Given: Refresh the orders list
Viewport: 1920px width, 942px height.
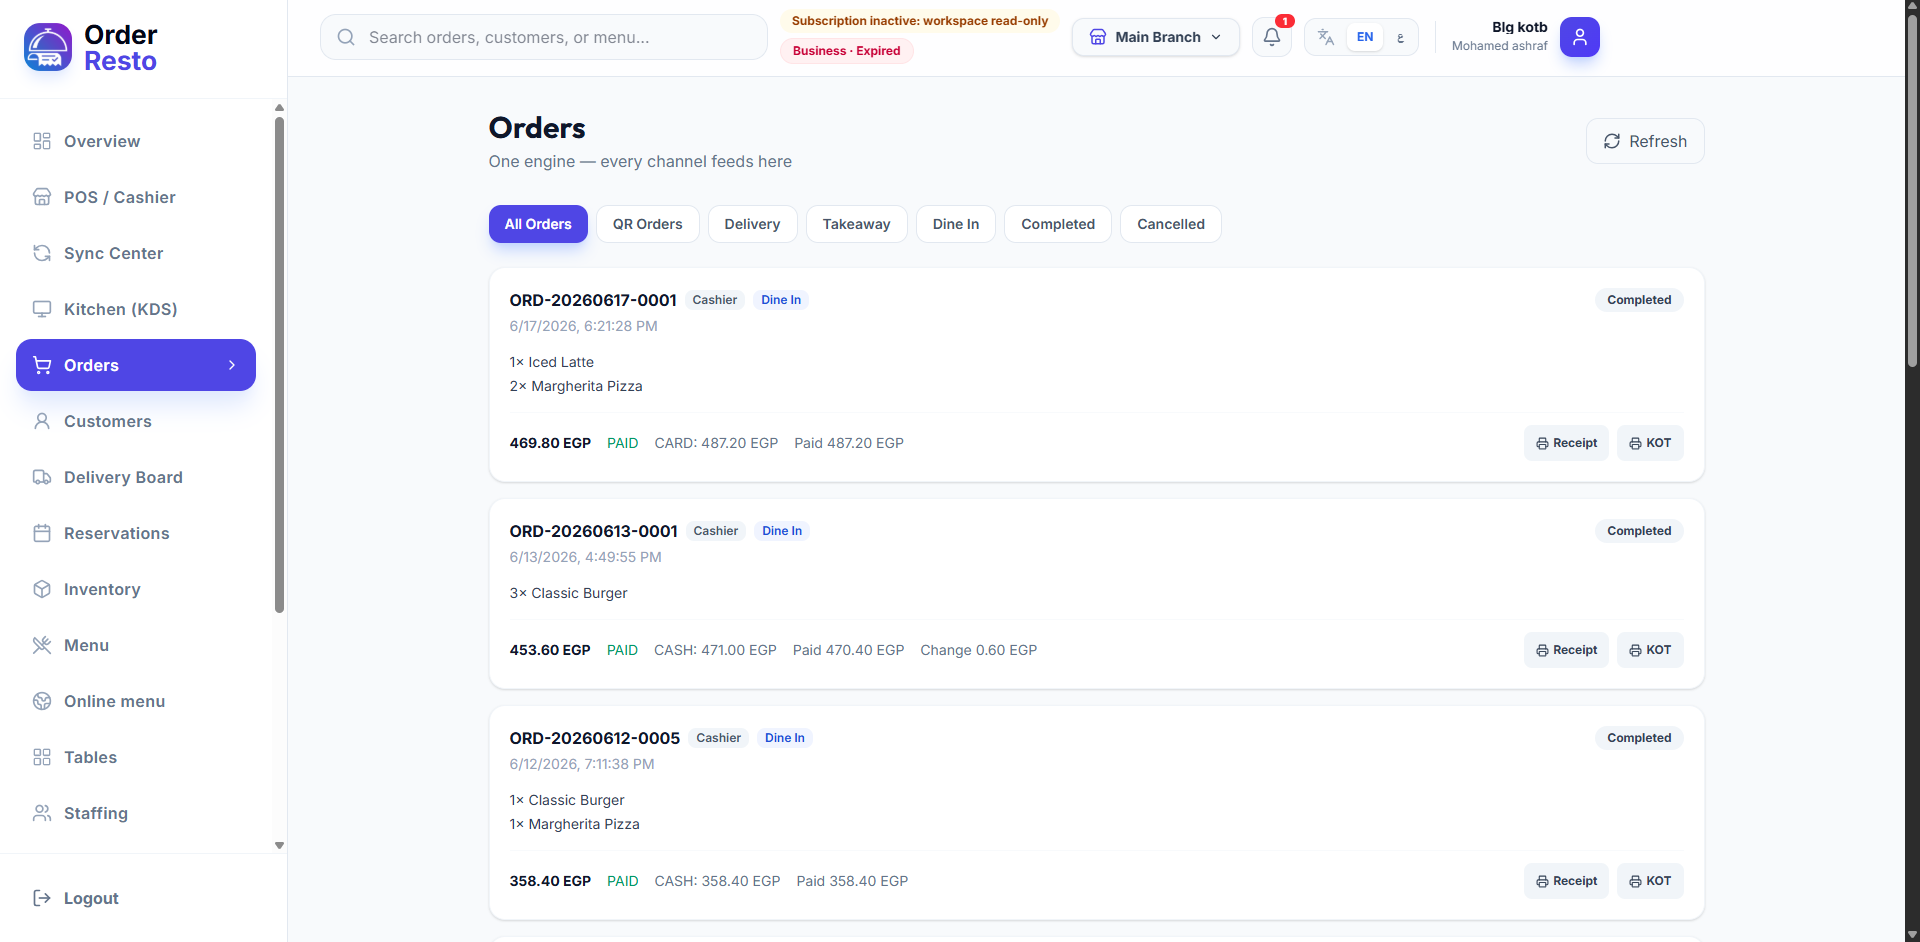Looking at the screenshot, I should click(x=1645, y=141).
